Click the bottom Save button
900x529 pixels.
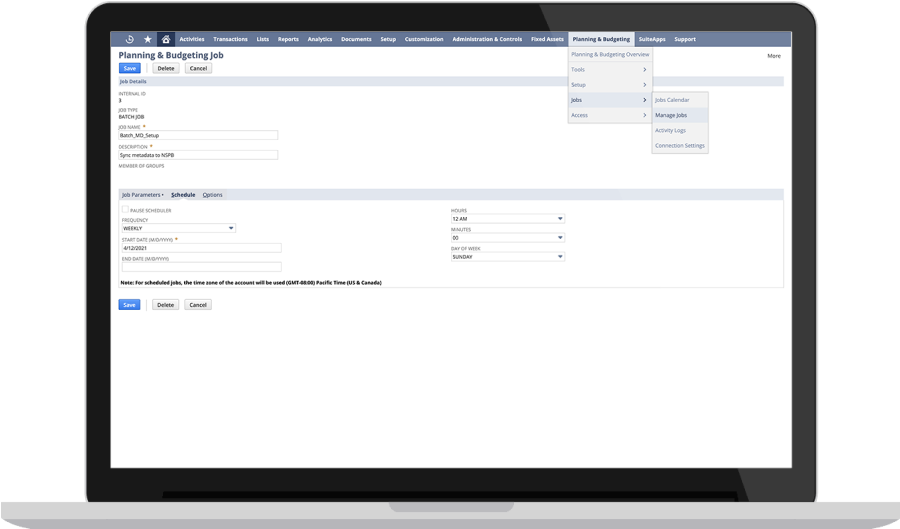129,305
